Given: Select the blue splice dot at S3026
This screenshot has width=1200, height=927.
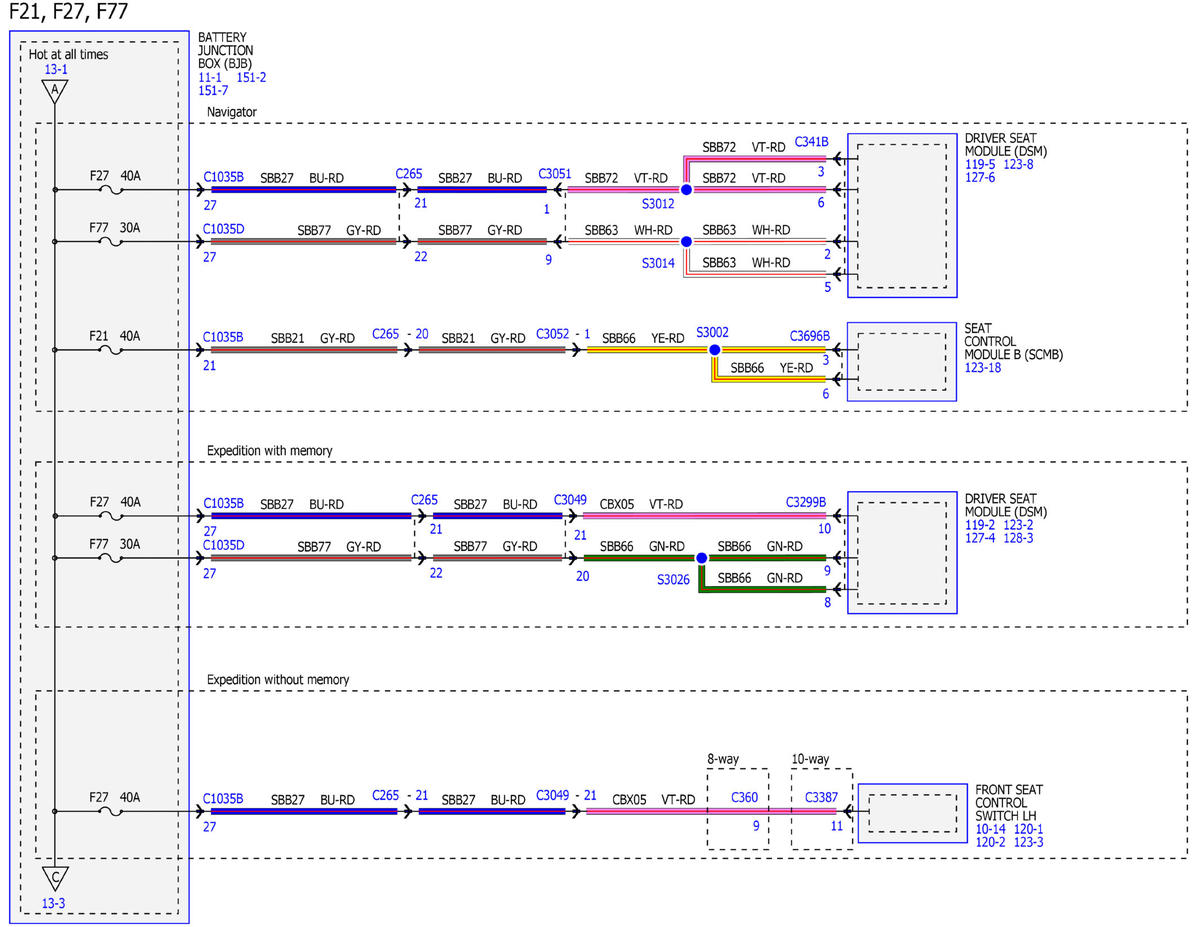Looking at the screenshot, I should click(x=701, y=558).
